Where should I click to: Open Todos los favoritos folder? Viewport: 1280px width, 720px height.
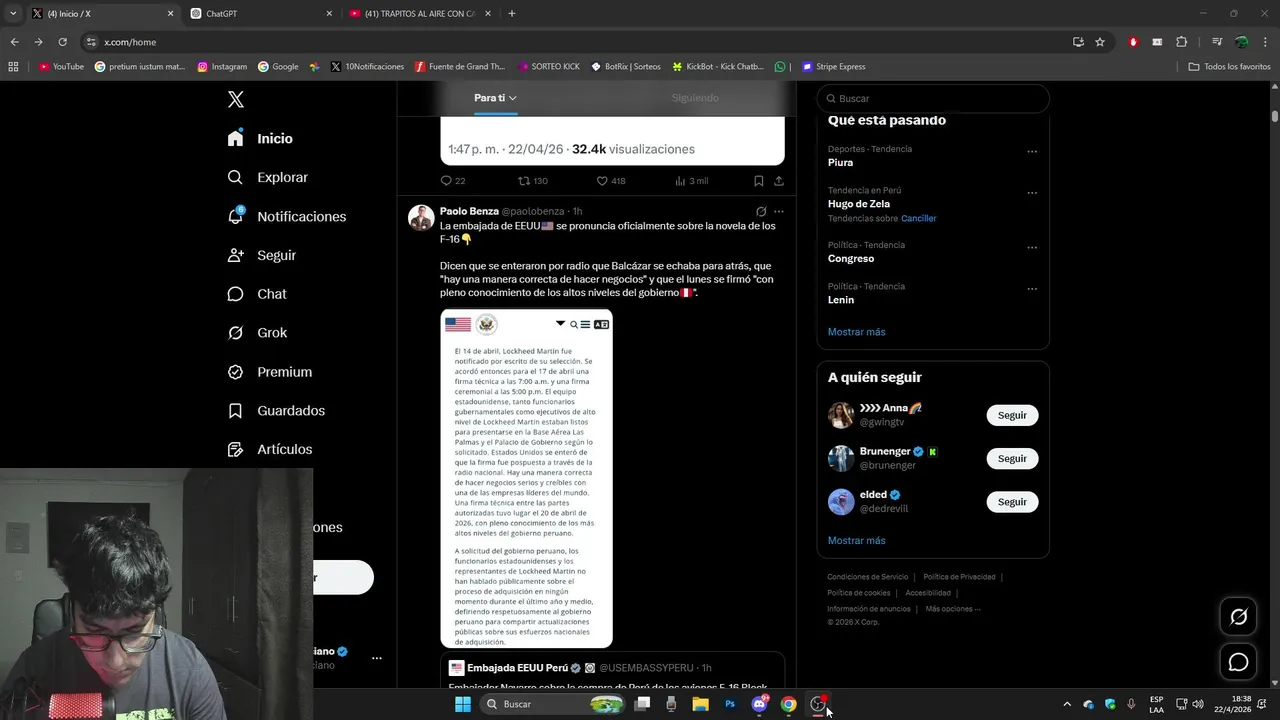pos(1230,67)
